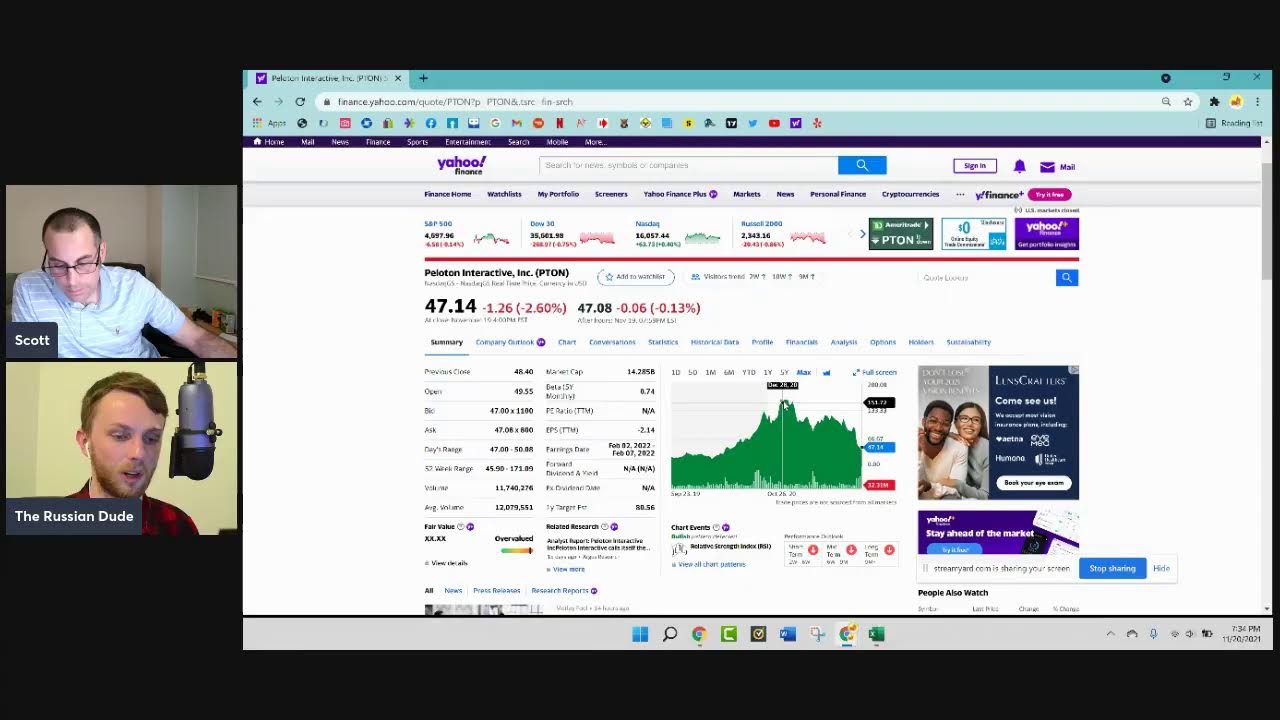Image resolution: width=1280 pixels, height=720 pixels.
Task: Filter news by Press Releases
Action: (497, 590)
